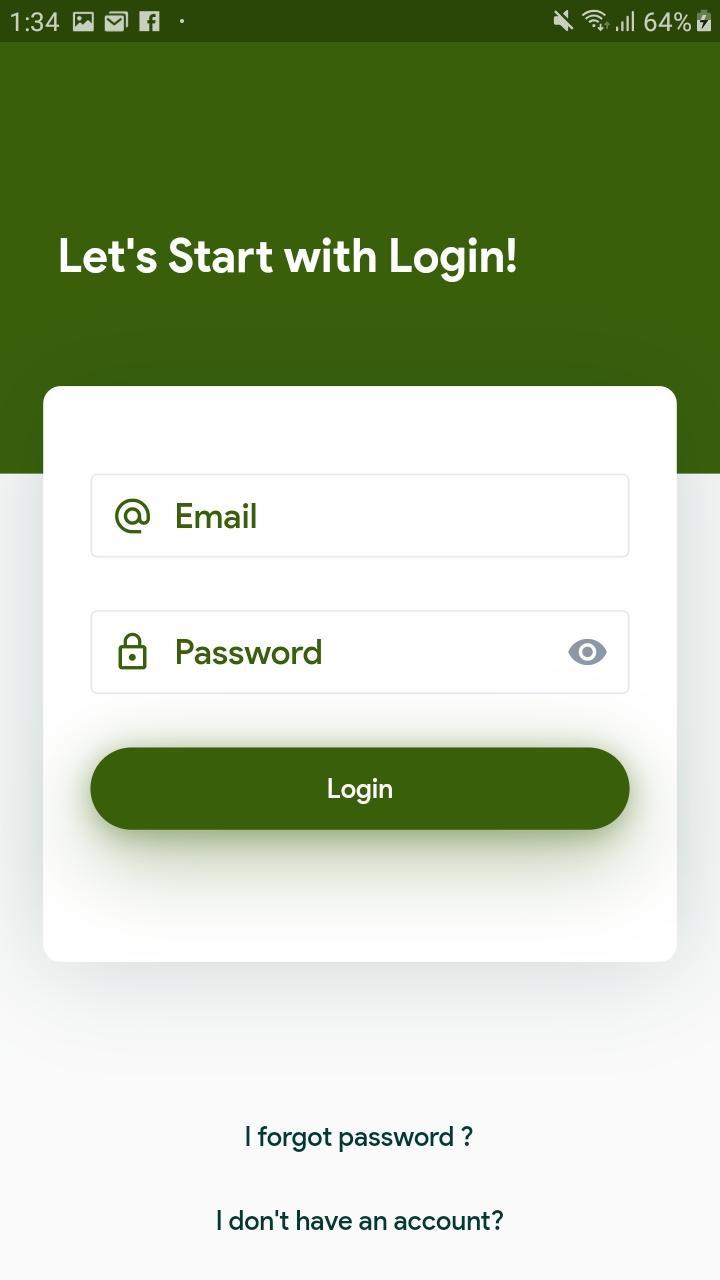Tap the Facebook notification icon in status bar
Image resolution: width=720 pixels, height=1280 pixels.
[149, 21]
